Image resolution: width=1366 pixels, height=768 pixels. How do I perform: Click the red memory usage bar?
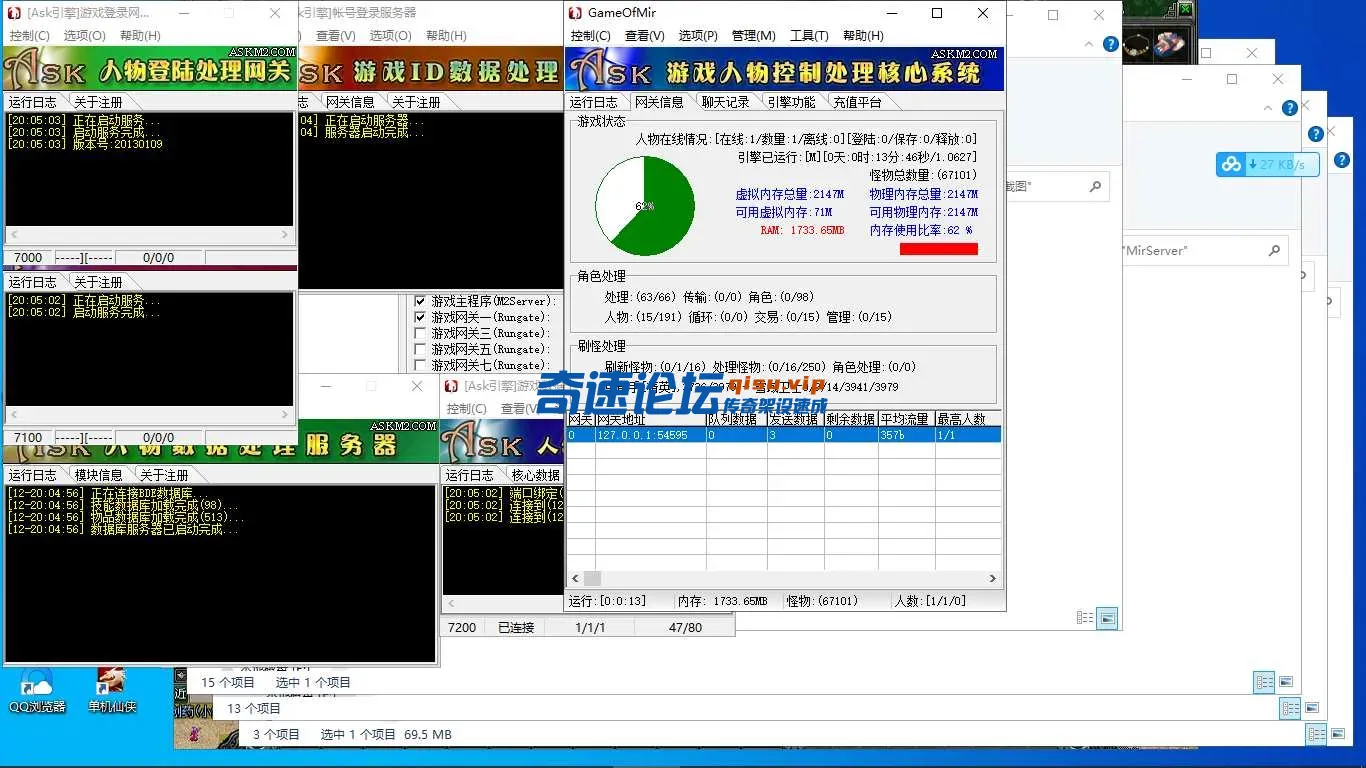939,249
